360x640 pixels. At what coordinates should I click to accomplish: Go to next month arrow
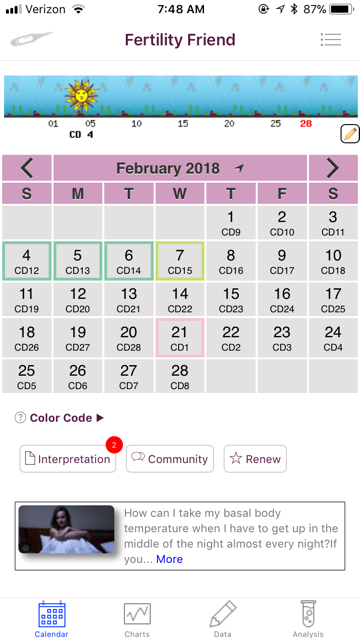pyautogui.click(x=333, y=168)
